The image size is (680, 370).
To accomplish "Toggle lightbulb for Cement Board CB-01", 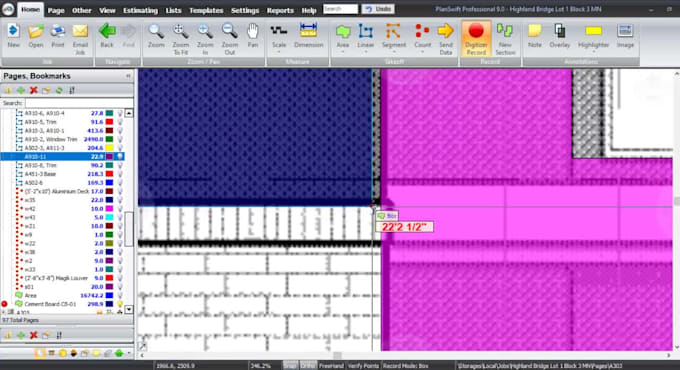I will pyautogui.click(x=120, y=304).
